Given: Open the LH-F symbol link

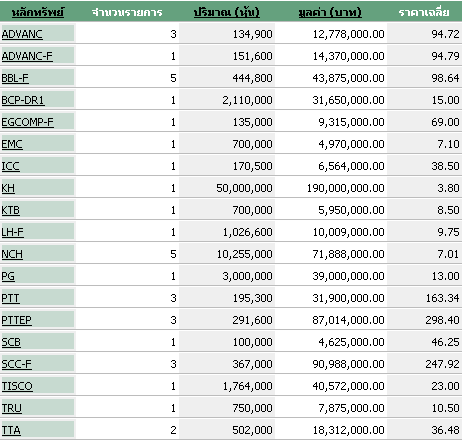Looking at the screenshot, I should (x=13, y=232).
